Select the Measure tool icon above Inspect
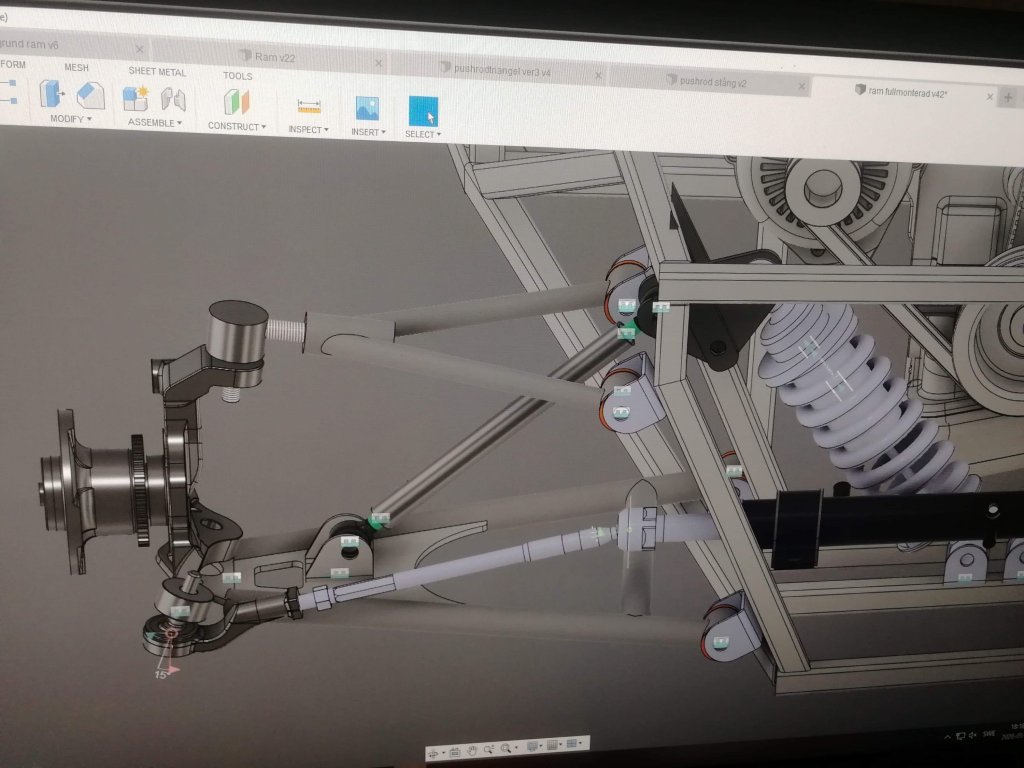The height and width of the screenshot is (768, 1024). click(309, 105)
